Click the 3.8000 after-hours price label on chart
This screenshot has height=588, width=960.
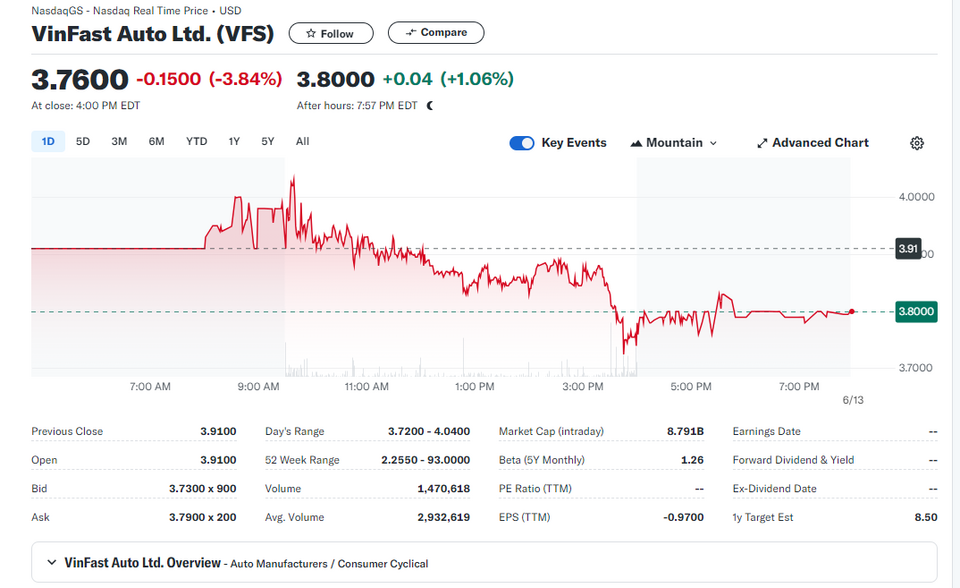click(916, 312)
